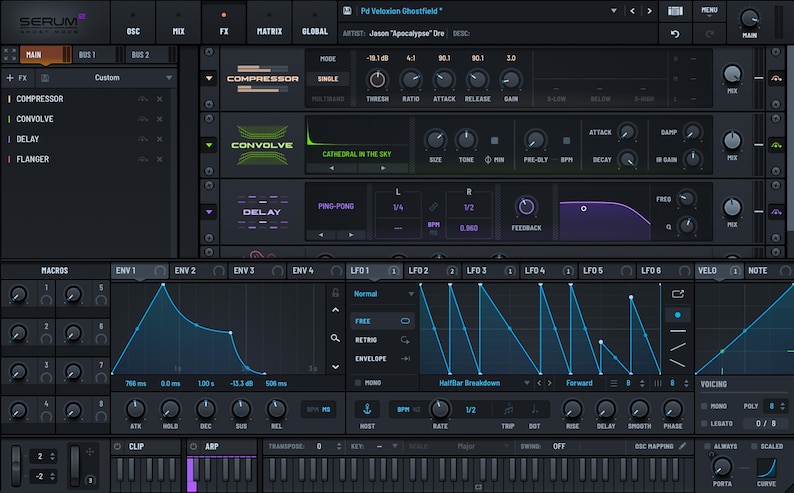Click the envelope lock icon
This screenshot has height=493, width=794.
click(x=335, y=293)
